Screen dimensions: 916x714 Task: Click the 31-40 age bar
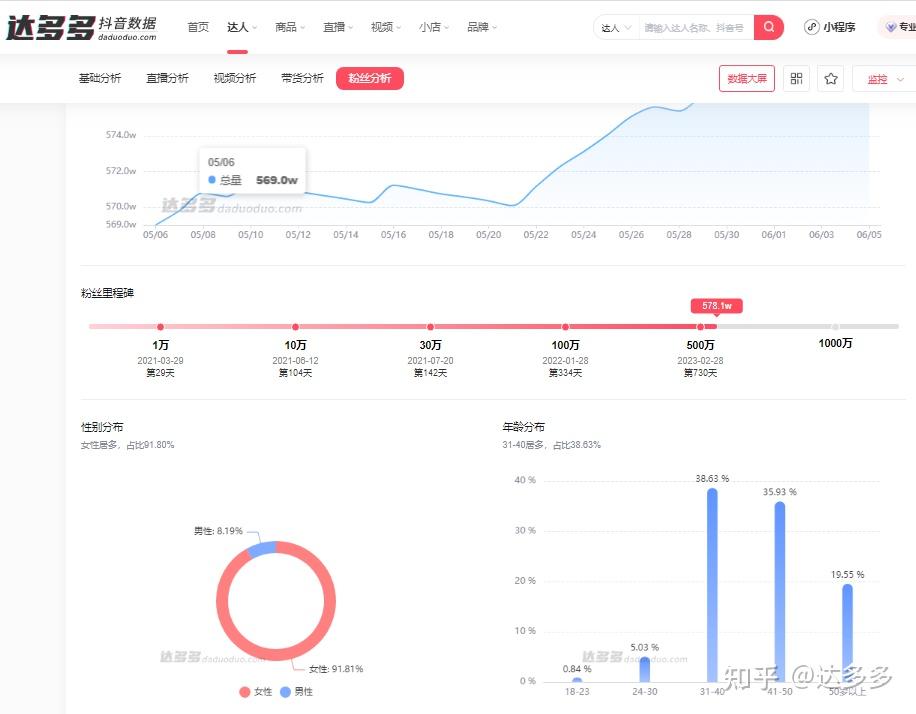(x=712, y=585)
